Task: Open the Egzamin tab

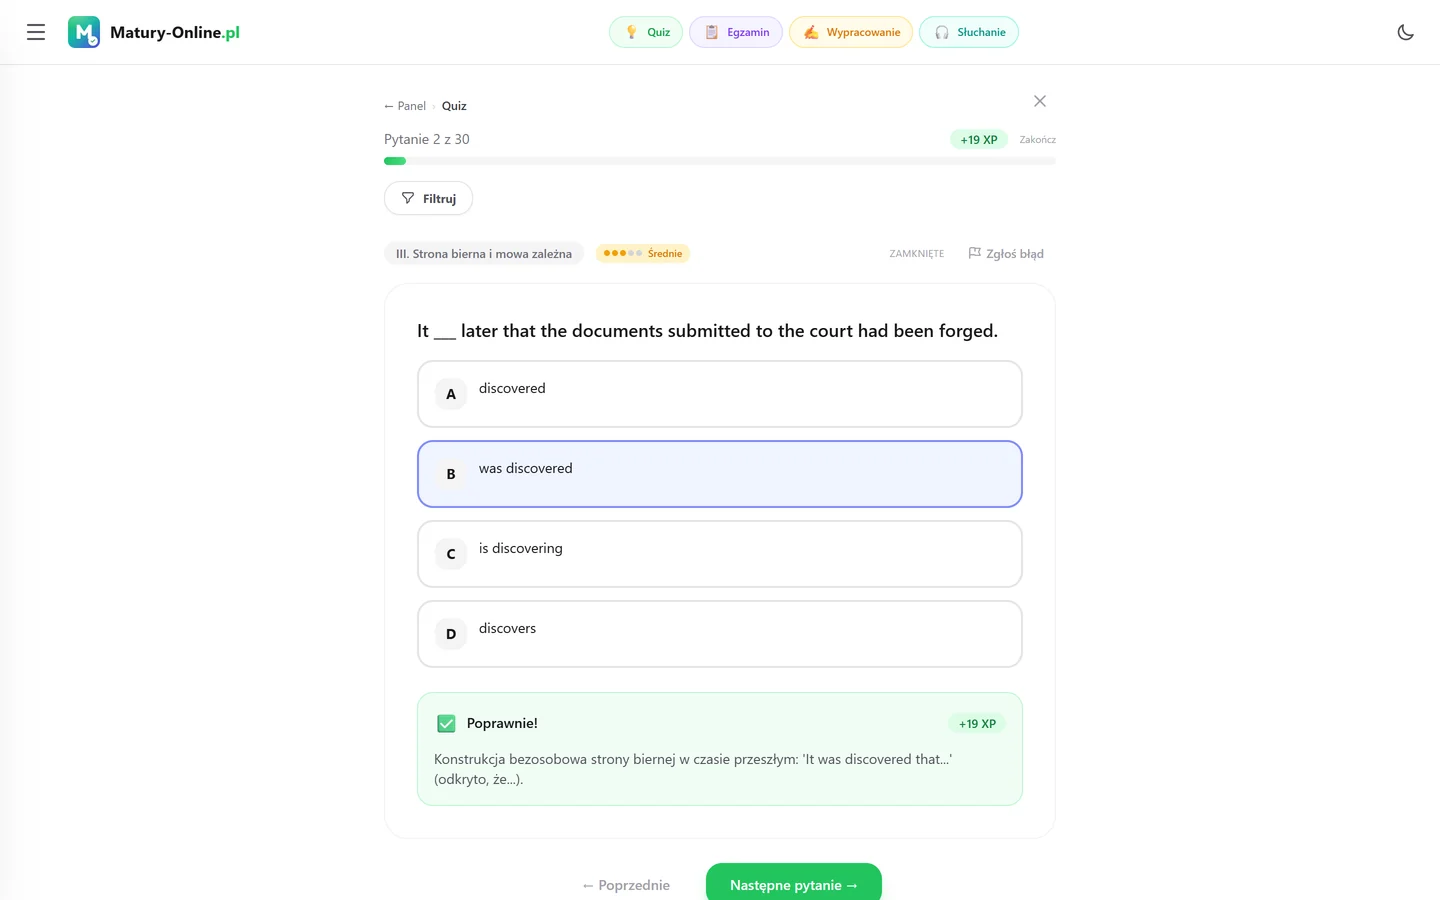Action: click(x=736, y=32)
